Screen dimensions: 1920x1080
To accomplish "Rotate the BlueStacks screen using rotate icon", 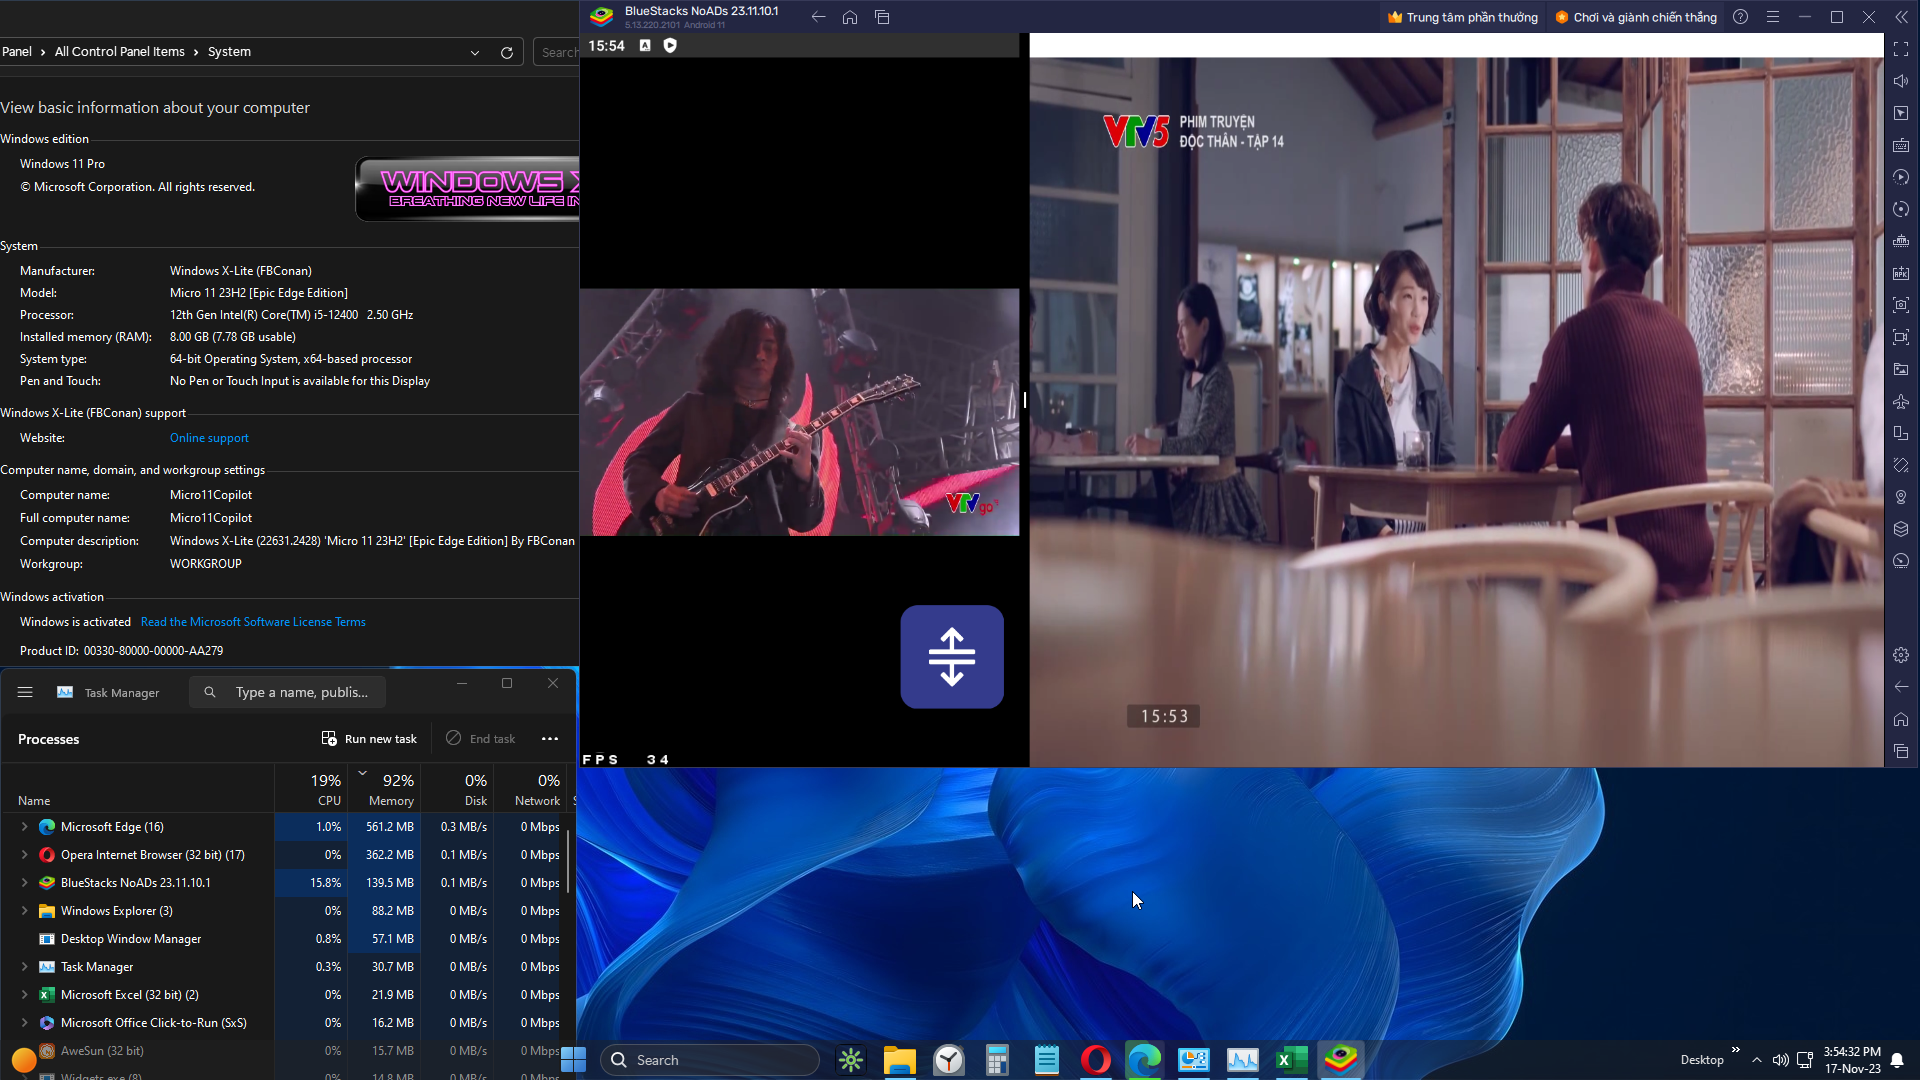I will 1901,433.
